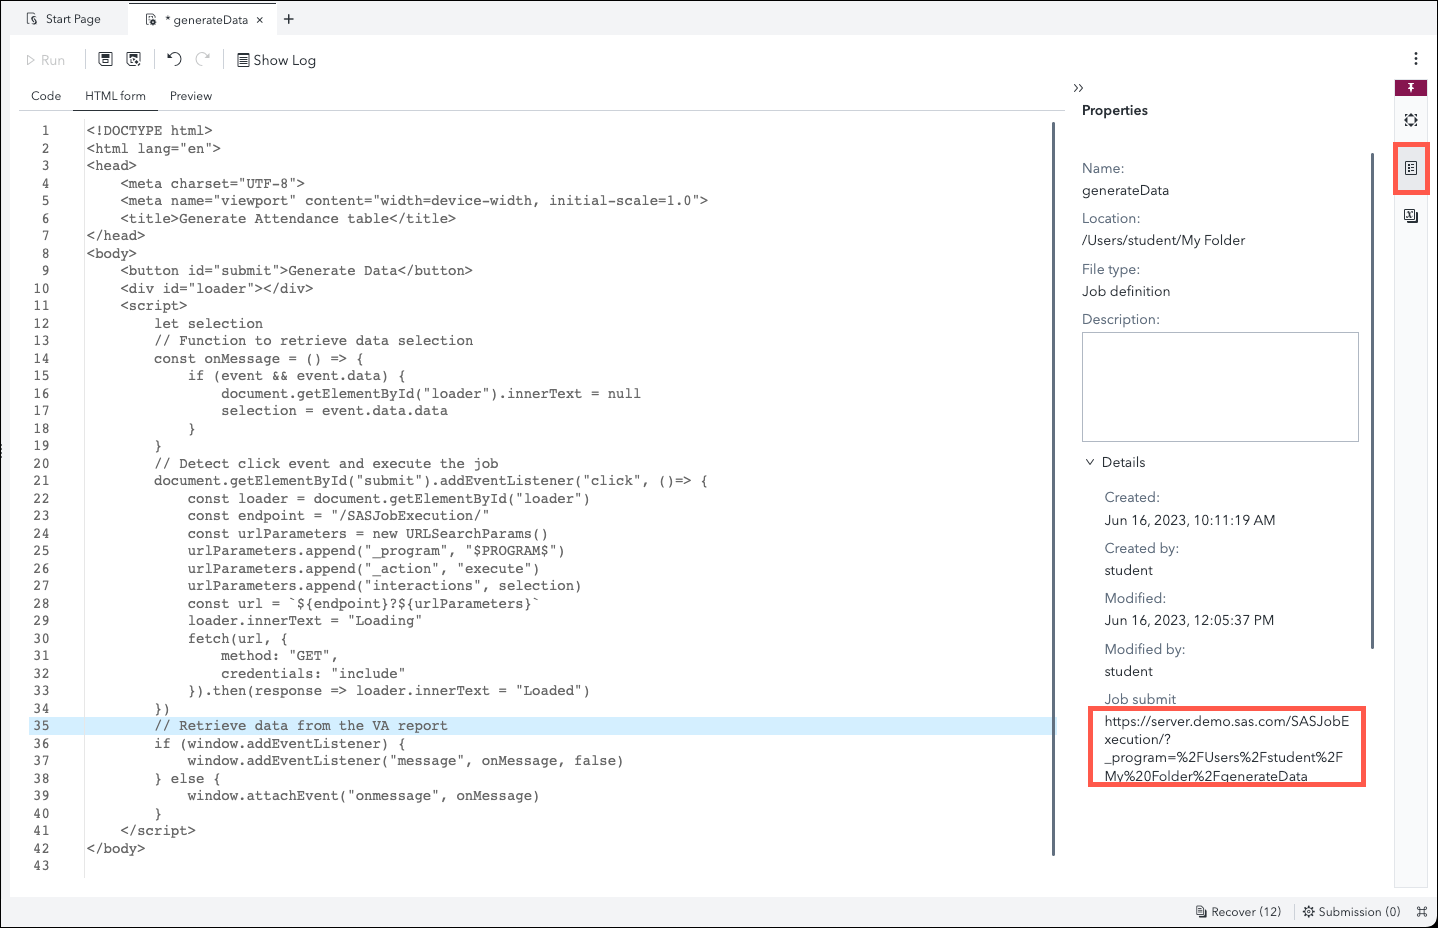
Task: Select the Code tab
Action: (x=46, y=96)
